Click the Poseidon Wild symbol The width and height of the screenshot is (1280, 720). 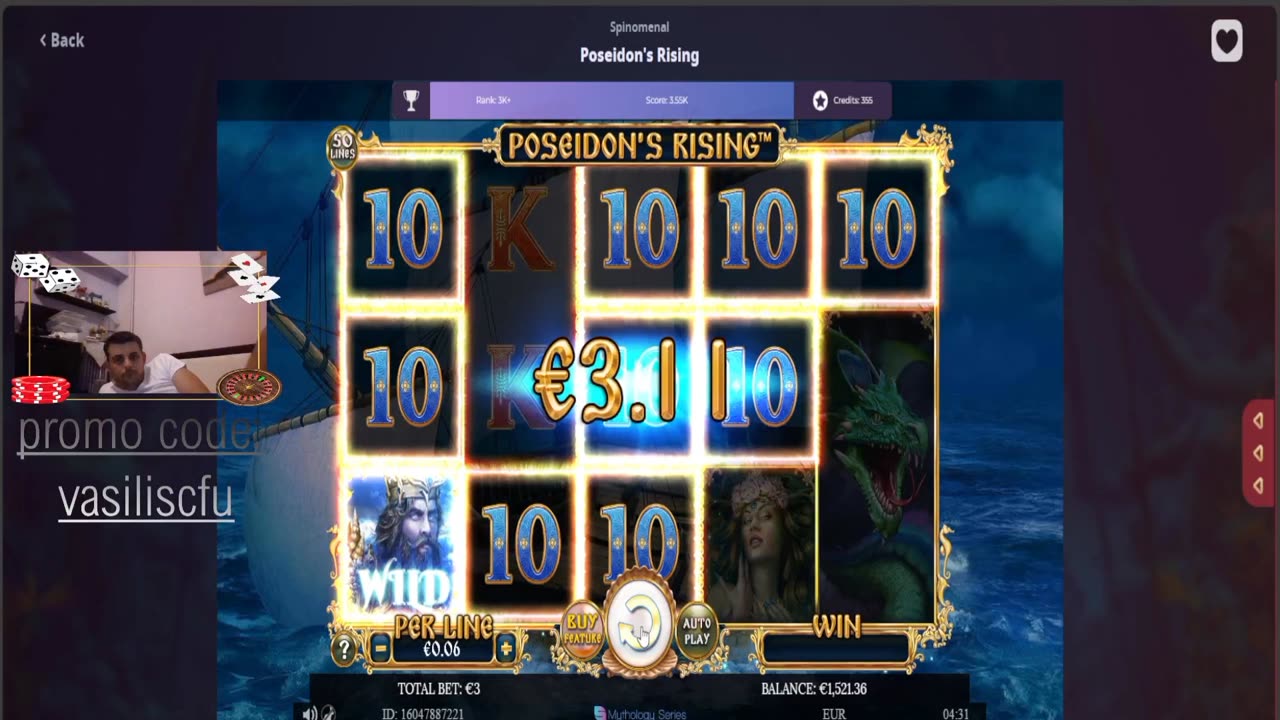[x=401, y=543]
